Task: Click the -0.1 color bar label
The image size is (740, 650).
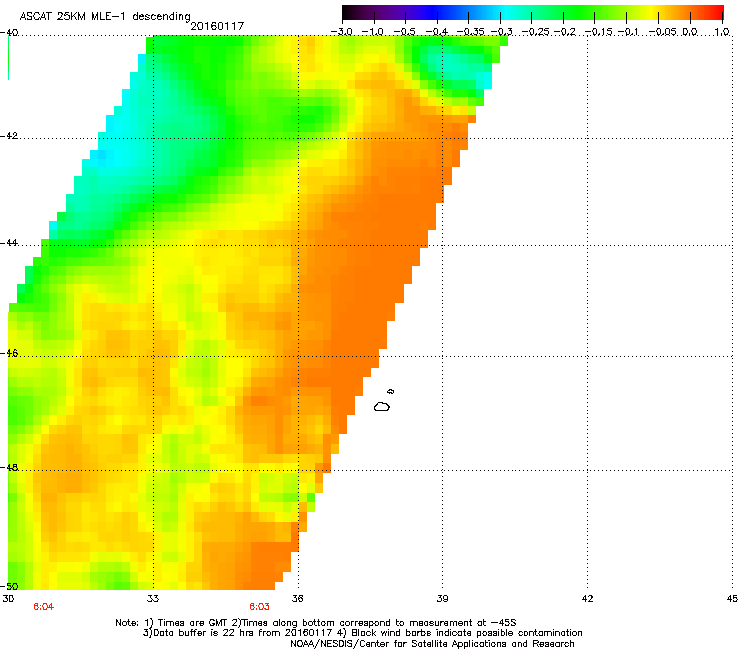Action: pyautogui.click(x=628, y=32)
